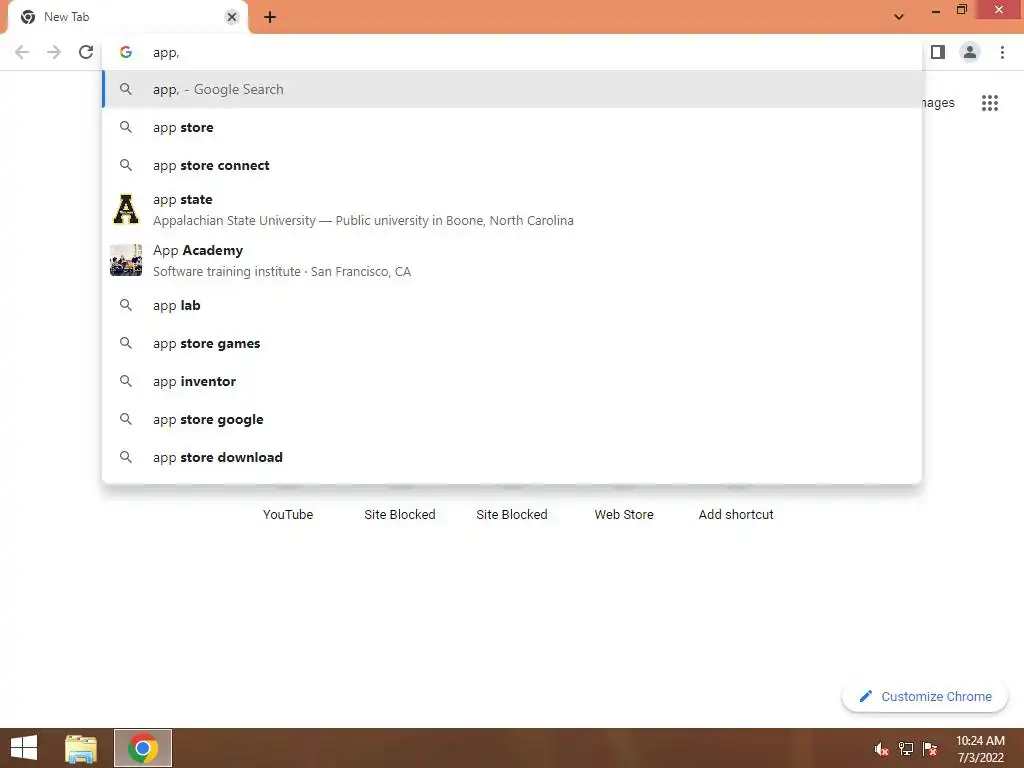Pick the "app store games" suggestion
This screenshot has width=1024, height=768.
click(512, 343)
